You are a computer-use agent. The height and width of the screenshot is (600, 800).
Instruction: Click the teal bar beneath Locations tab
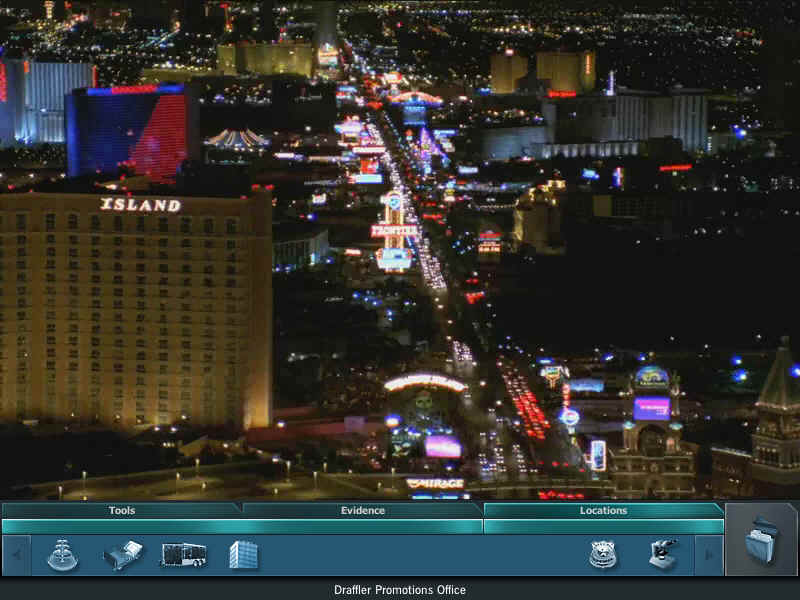(x=603, y=526)
